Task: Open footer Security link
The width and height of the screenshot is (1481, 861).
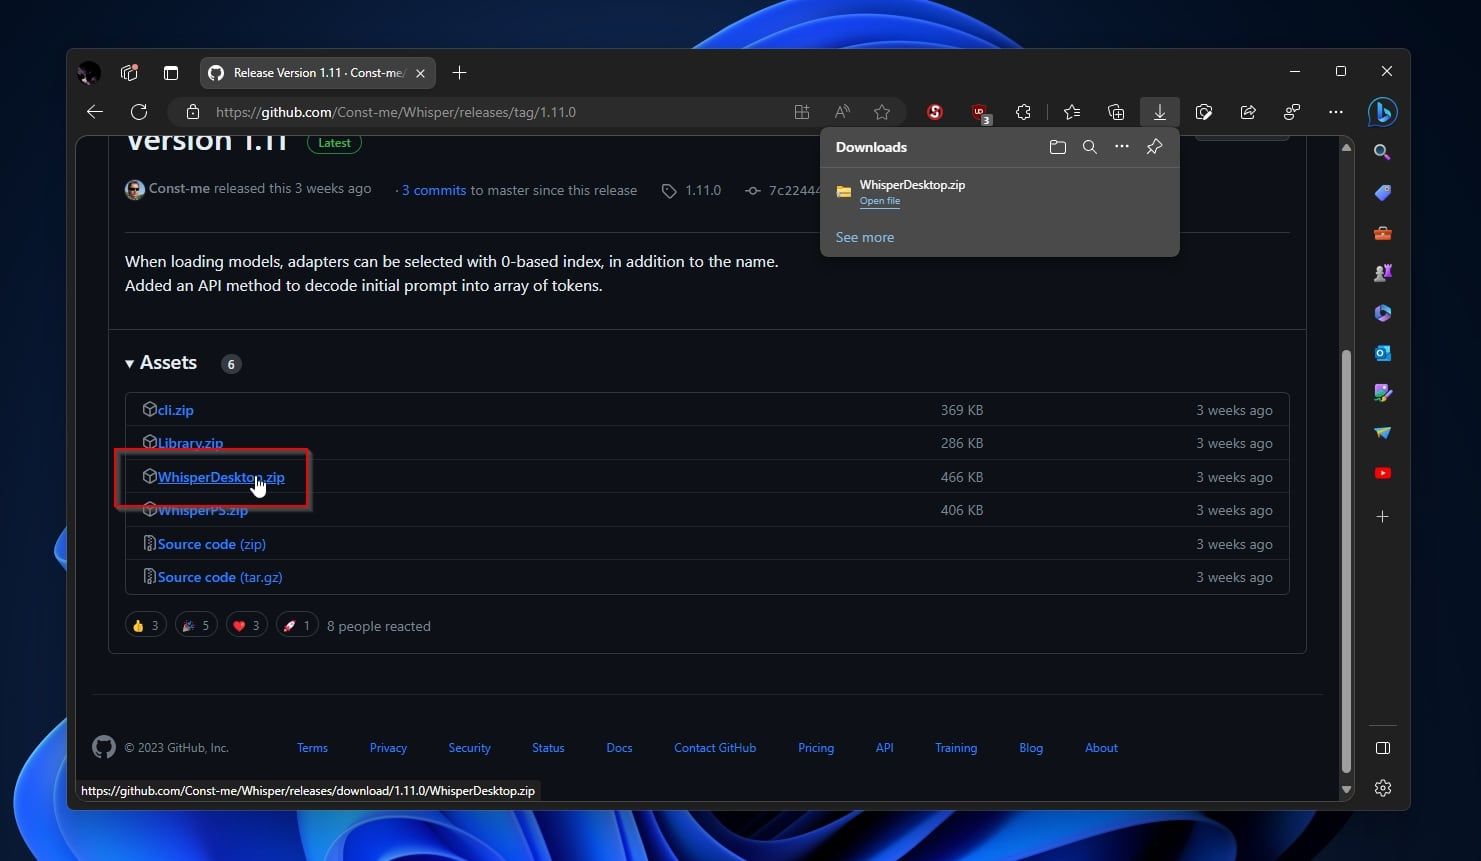Action: coord(469,748)
